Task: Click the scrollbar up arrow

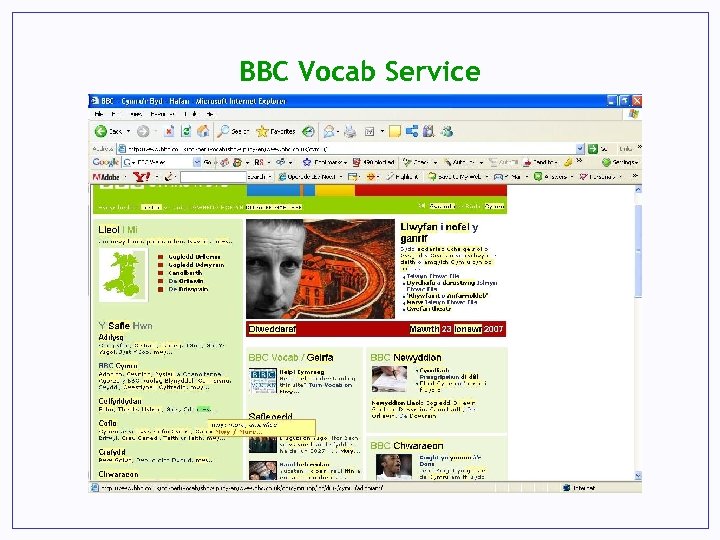Action: point(638,189)
